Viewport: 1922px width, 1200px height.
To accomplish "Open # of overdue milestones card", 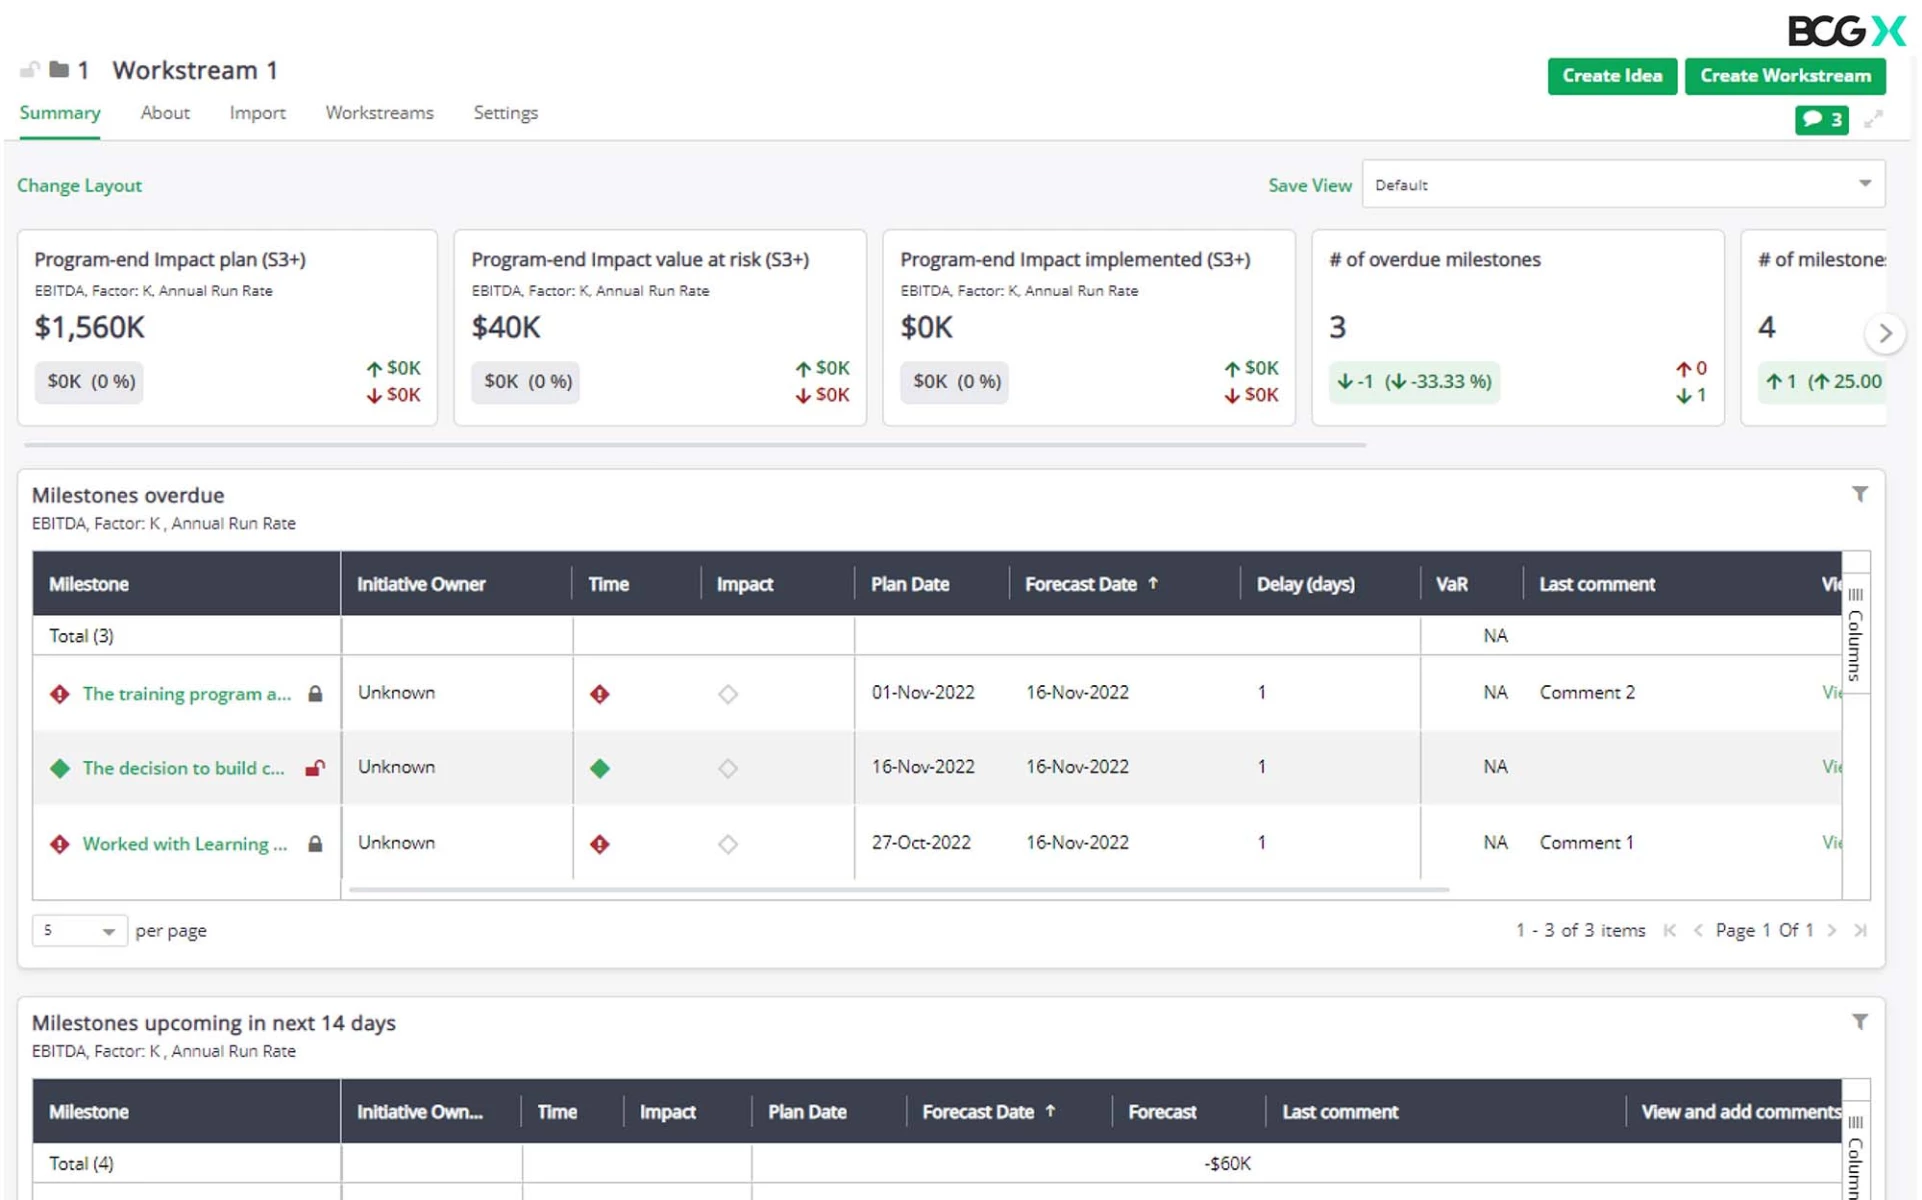I will pyautogui.click(x=1518, y=328).
